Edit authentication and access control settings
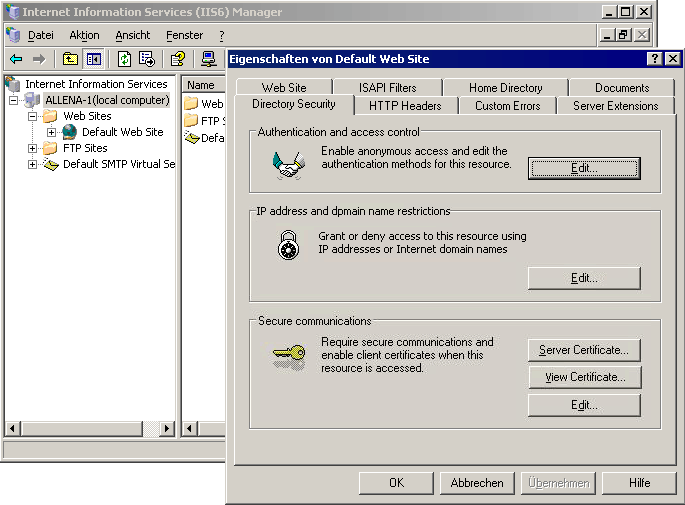This screenshot has width=685, height=505. (x=584, y=168)
